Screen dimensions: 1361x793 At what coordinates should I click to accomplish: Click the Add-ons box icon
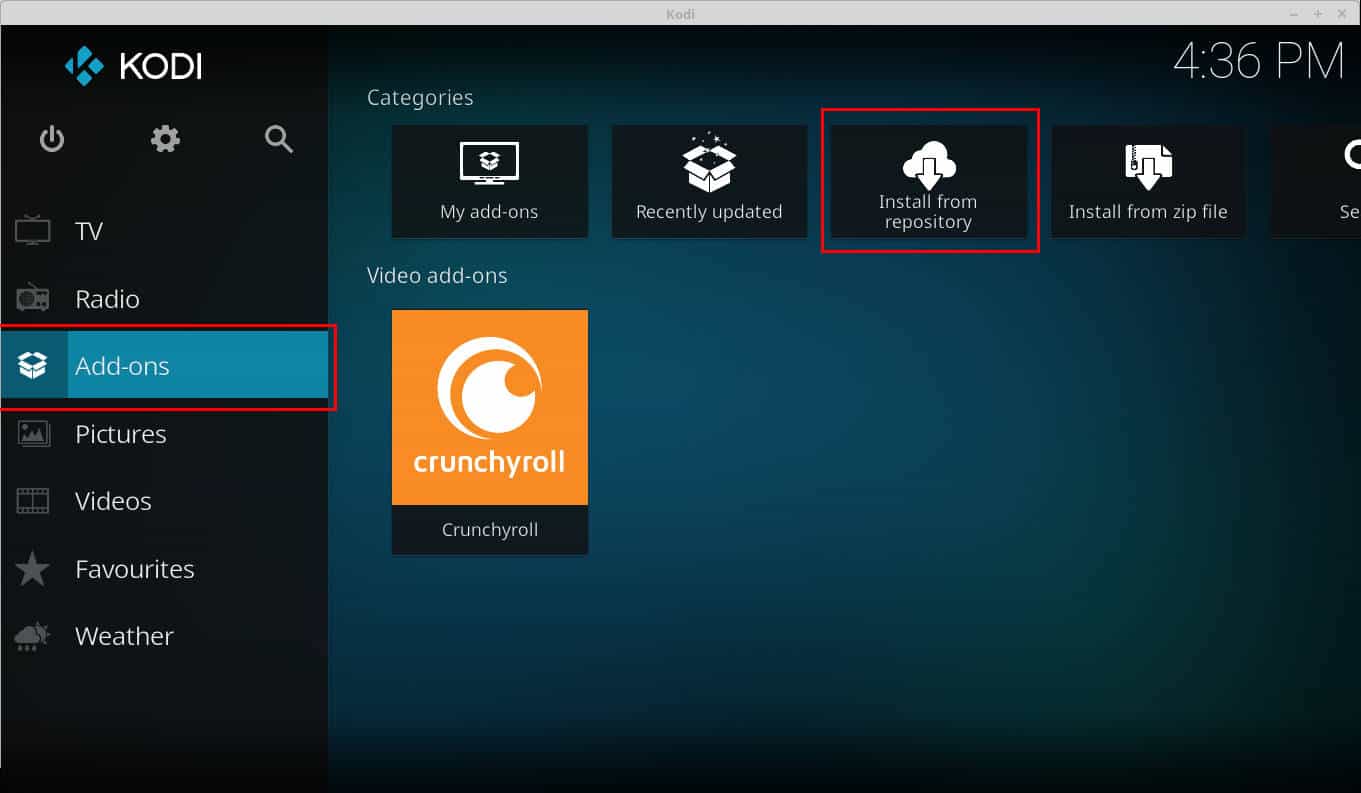pos(33,365)
